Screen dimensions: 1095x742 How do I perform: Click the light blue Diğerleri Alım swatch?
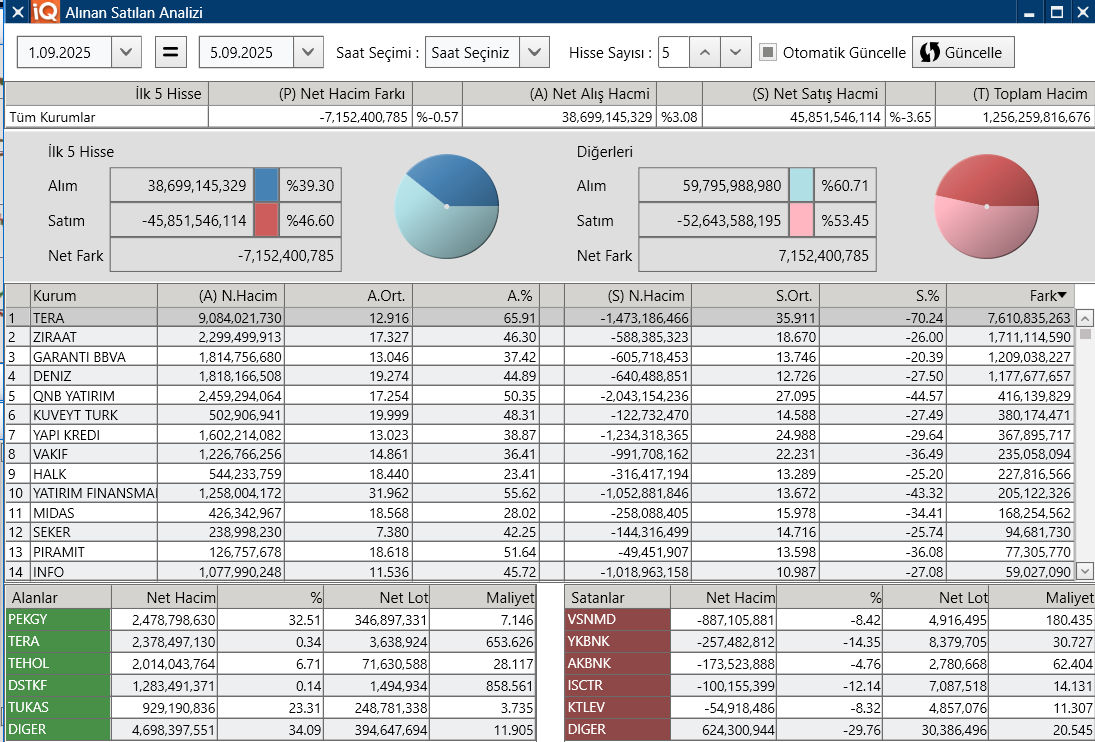click(801, 186)
